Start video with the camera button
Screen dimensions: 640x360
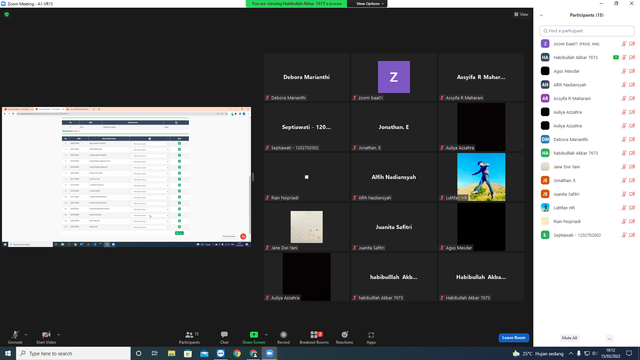tap(46, 337)
